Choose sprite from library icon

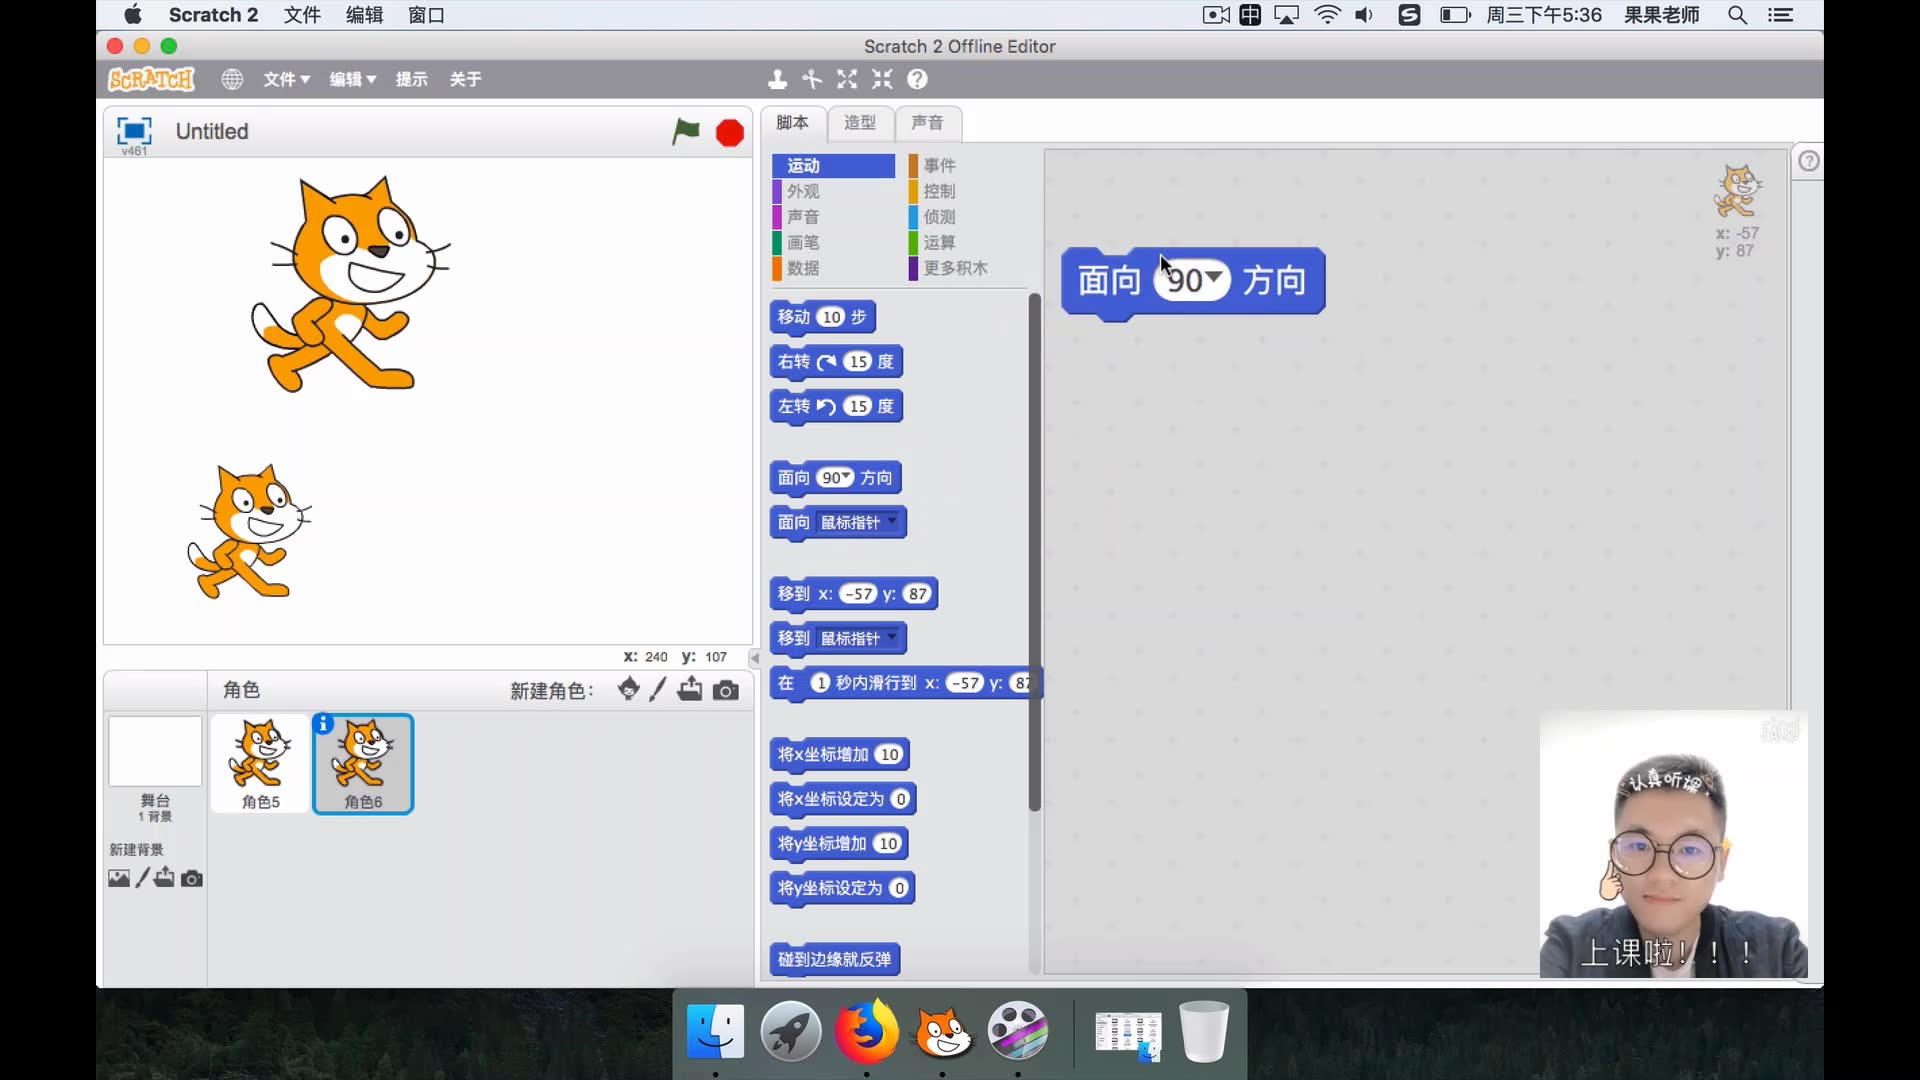[628, 689]
